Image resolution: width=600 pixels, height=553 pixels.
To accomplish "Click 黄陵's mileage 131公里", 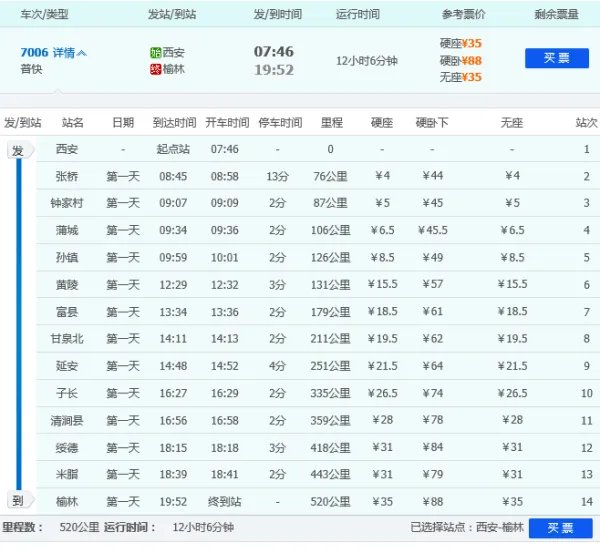I will point(331,285).
